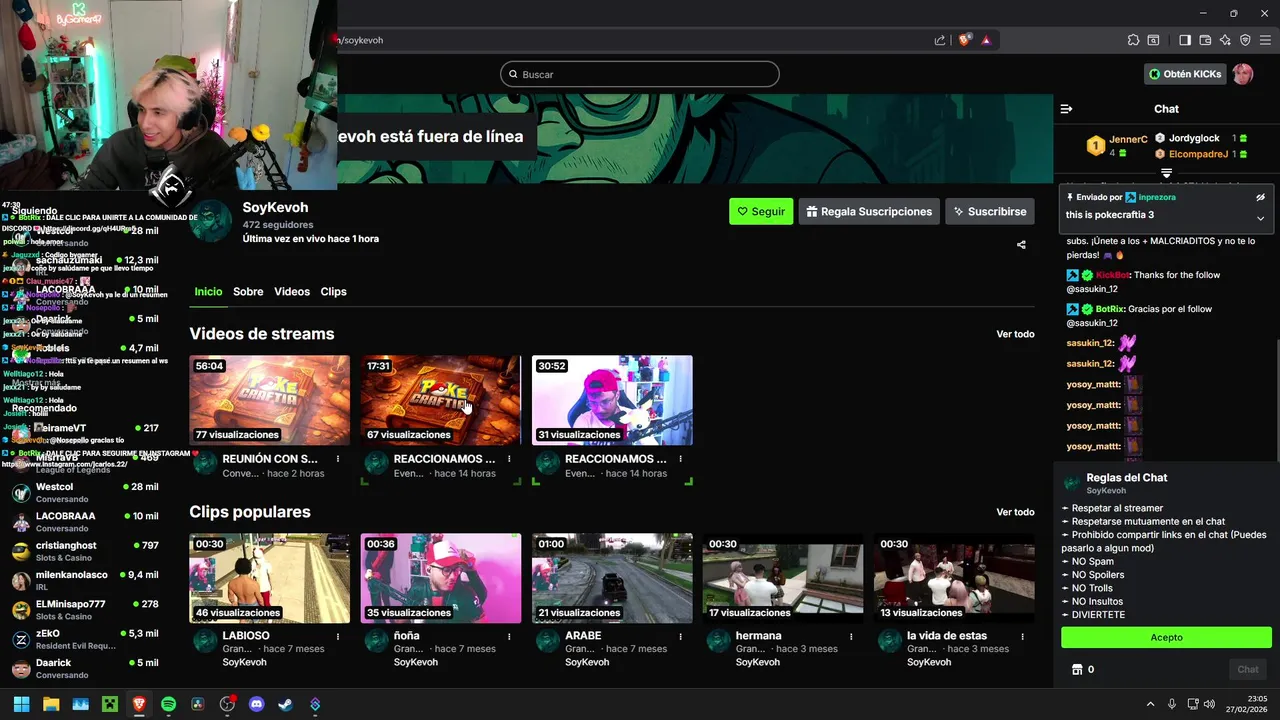Open the 30:52 stream video thumbnail
Screen dimensions: 1280x720
[x=612, y=400]
